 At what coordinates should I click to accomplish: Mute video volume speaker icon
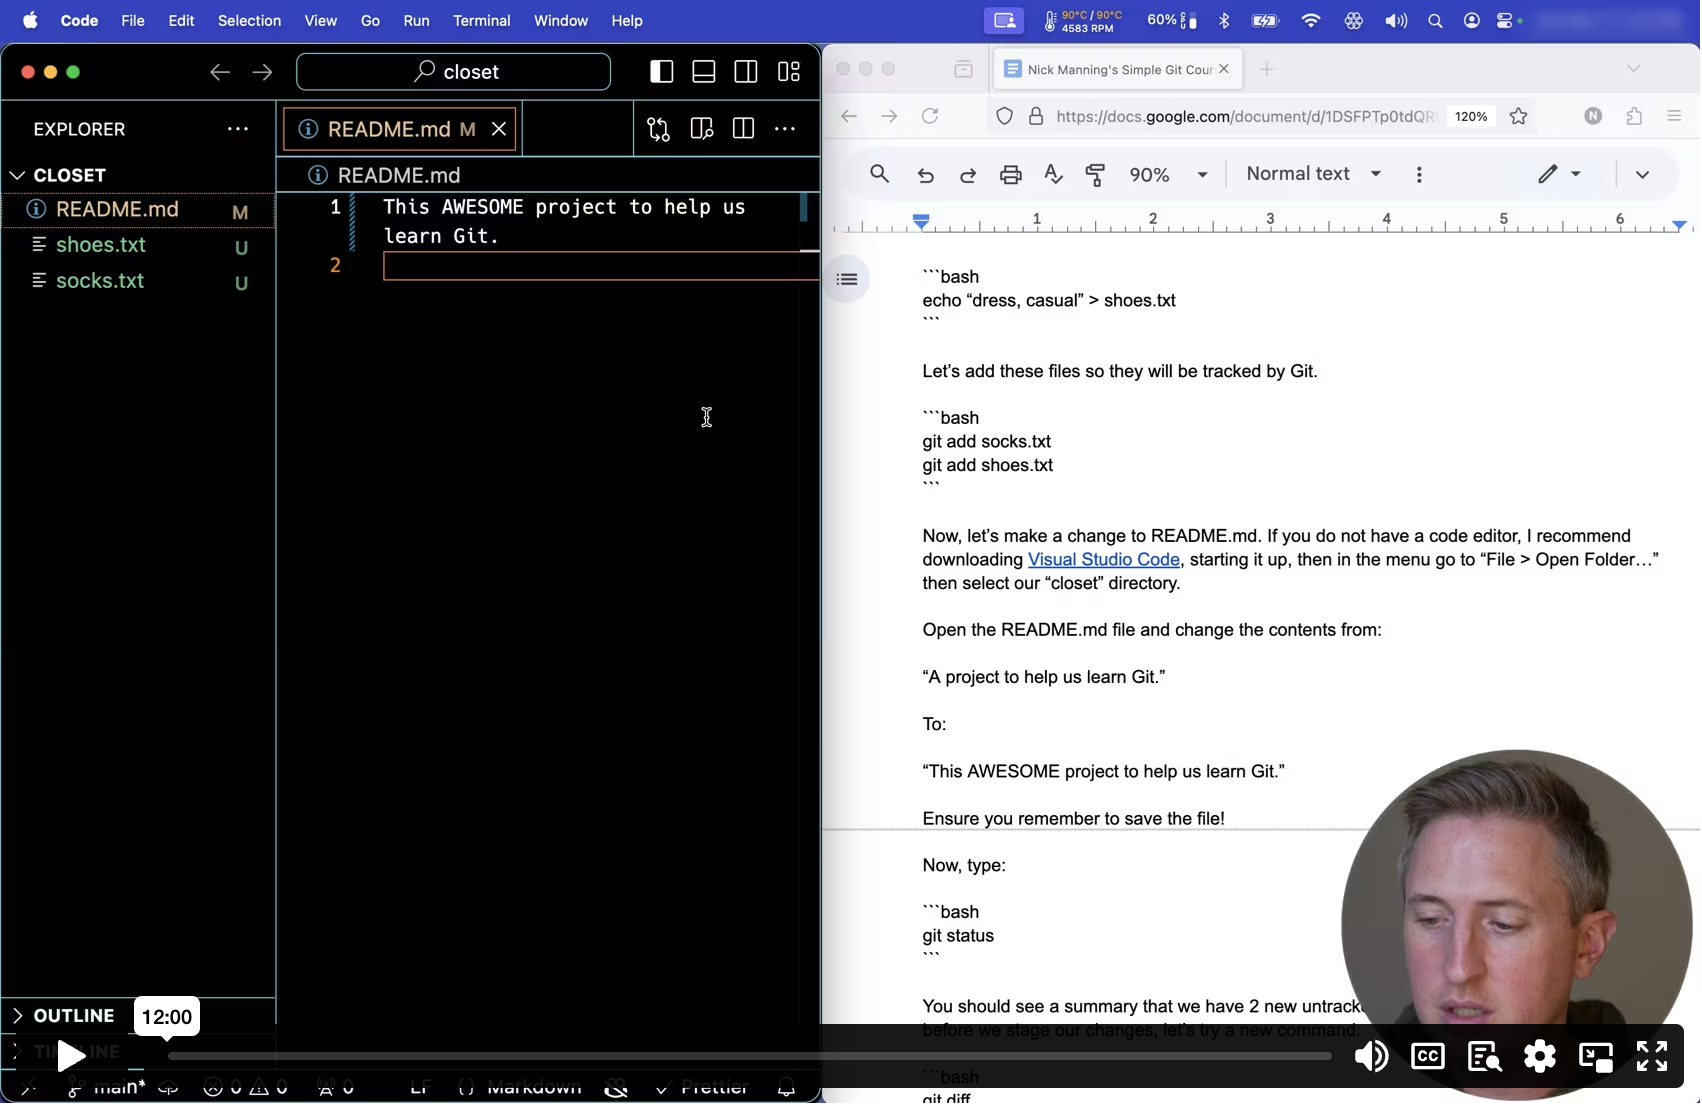(1371, 1056)
